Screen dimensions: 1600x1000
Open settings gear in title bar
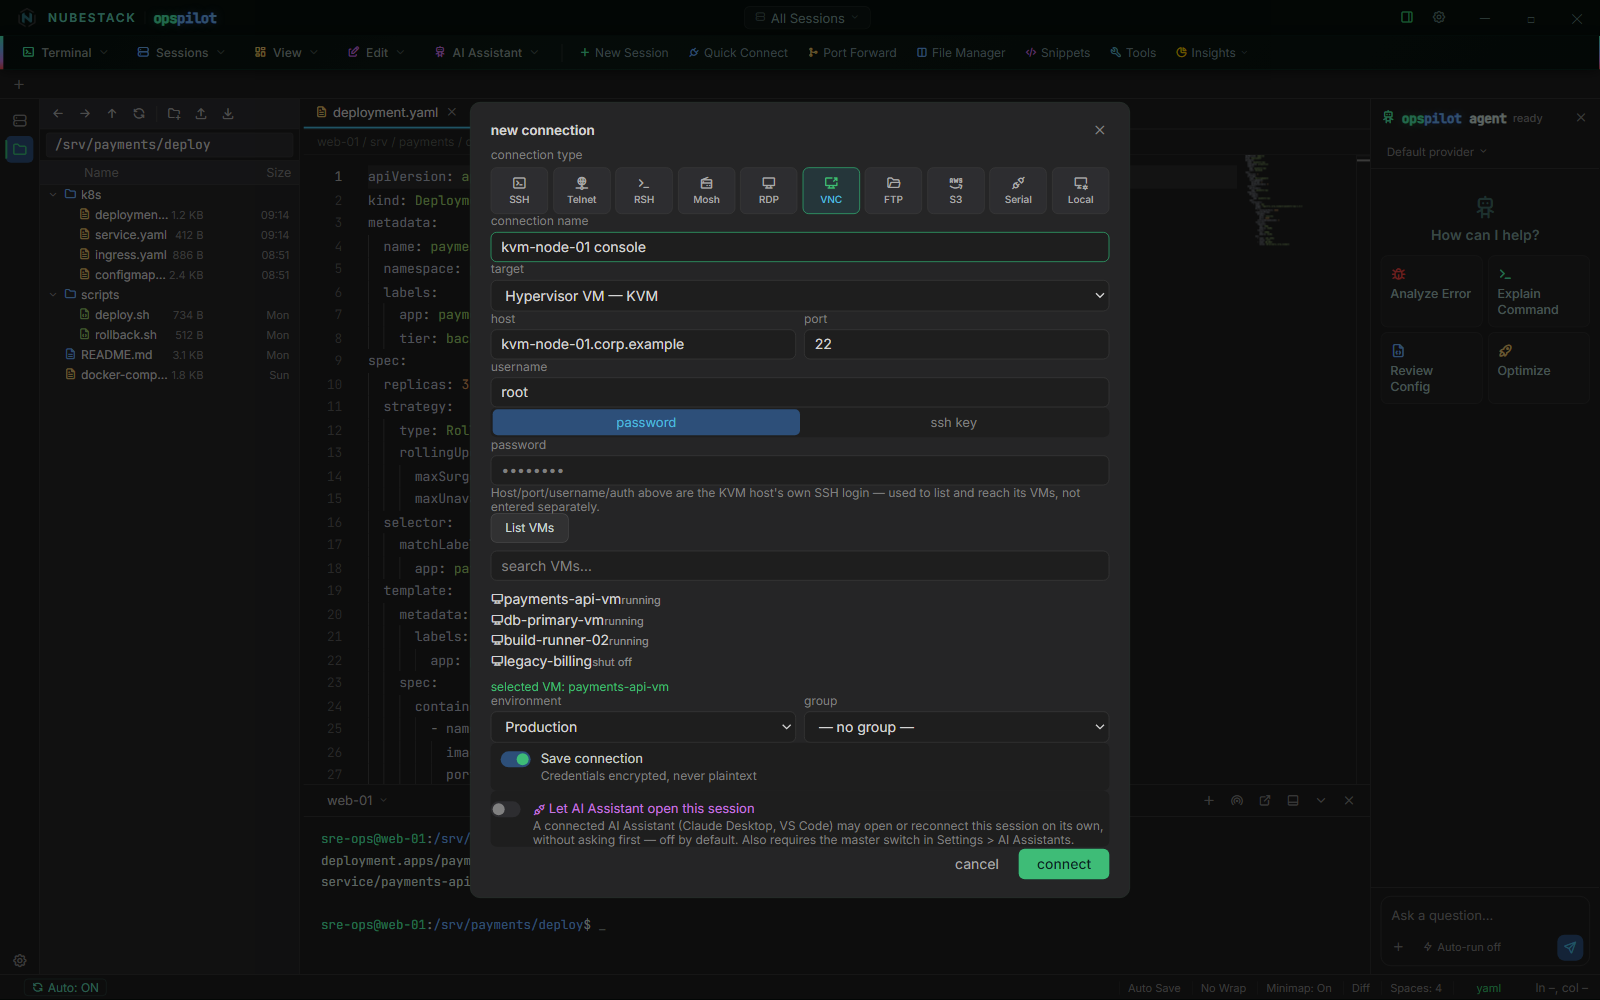1439,18
